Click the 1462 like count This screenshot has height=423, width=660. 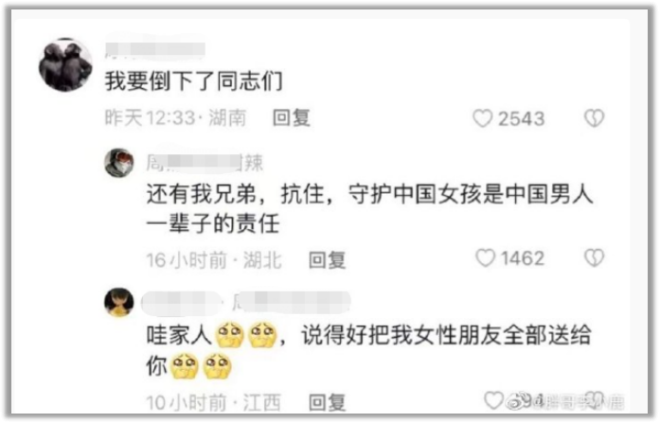tap(522, 258)
